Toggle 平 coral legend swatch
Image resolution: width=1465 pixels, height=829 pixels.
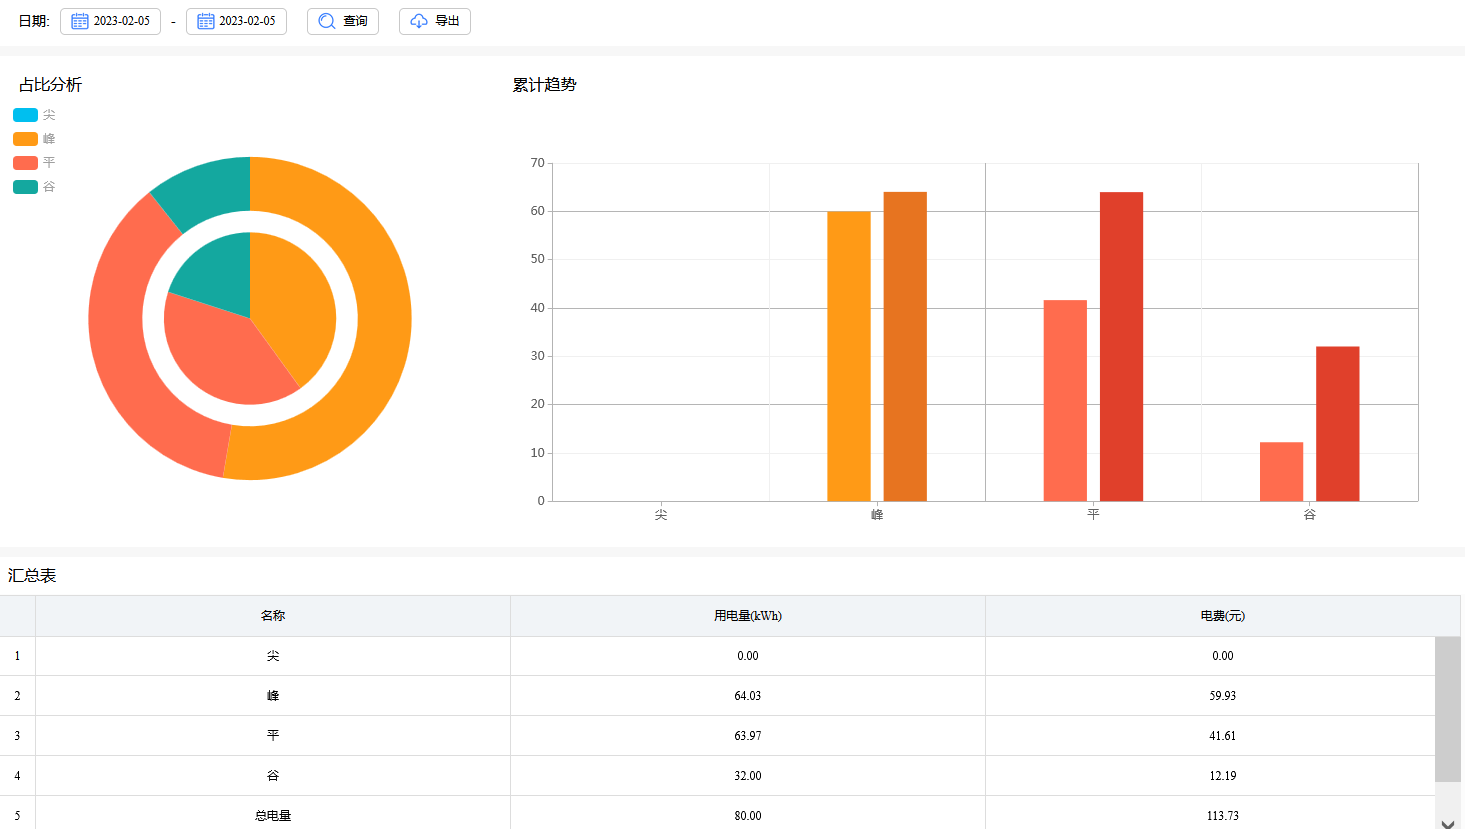point(25,163)
